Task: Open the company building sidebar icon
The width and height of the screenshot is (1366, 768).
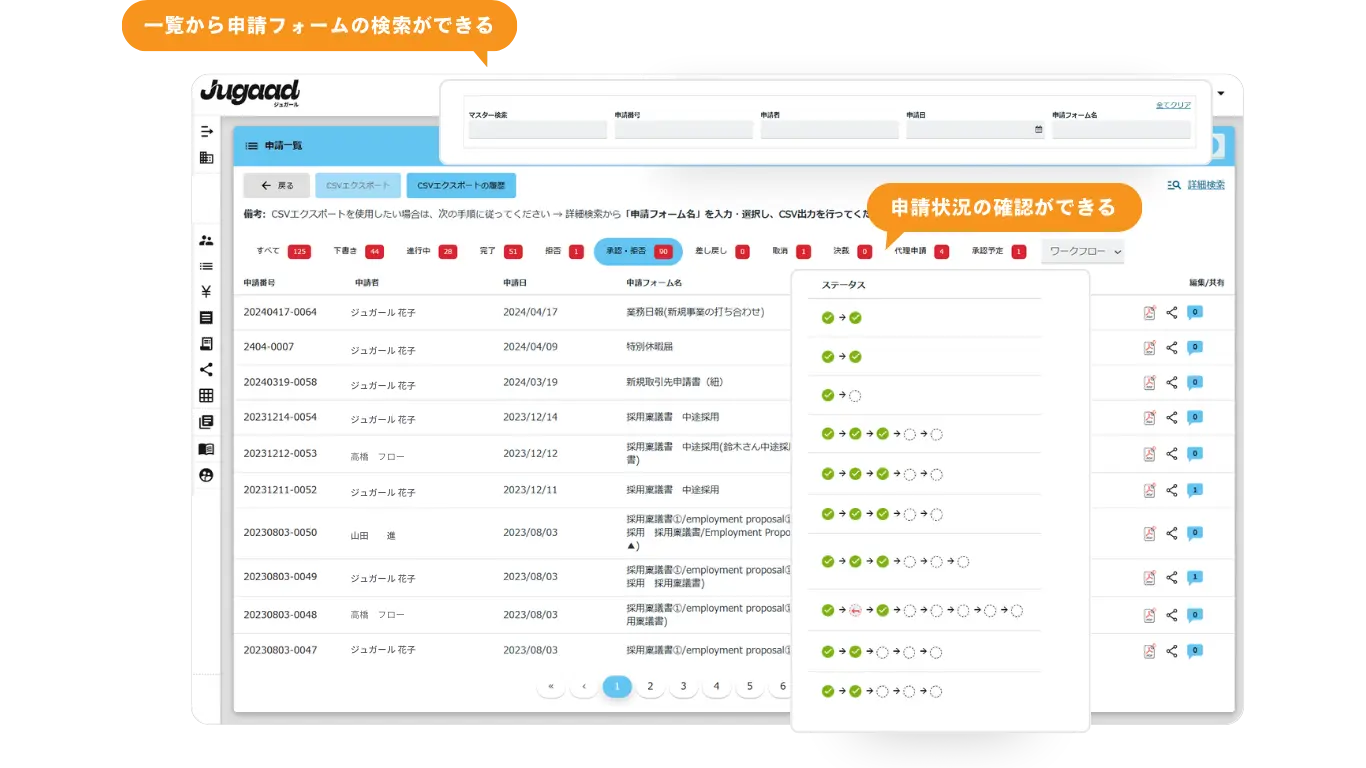Action: tap(206, 158)
